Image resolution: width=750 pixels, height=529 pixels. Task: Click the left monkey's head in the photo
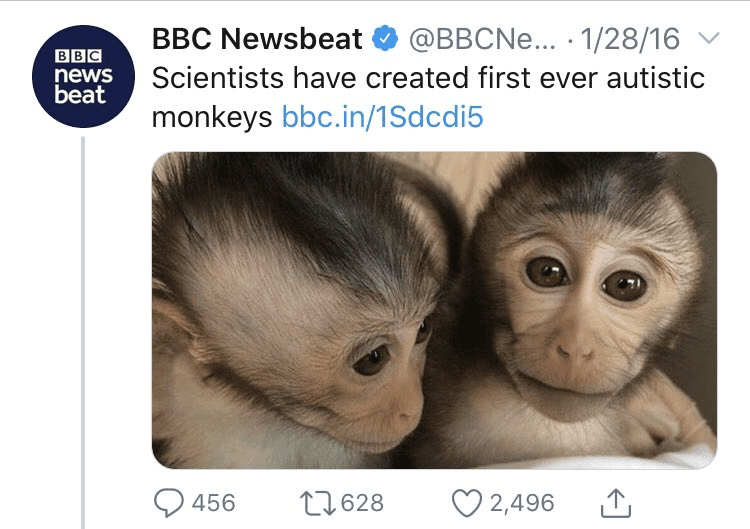click(x=297, y=287)
